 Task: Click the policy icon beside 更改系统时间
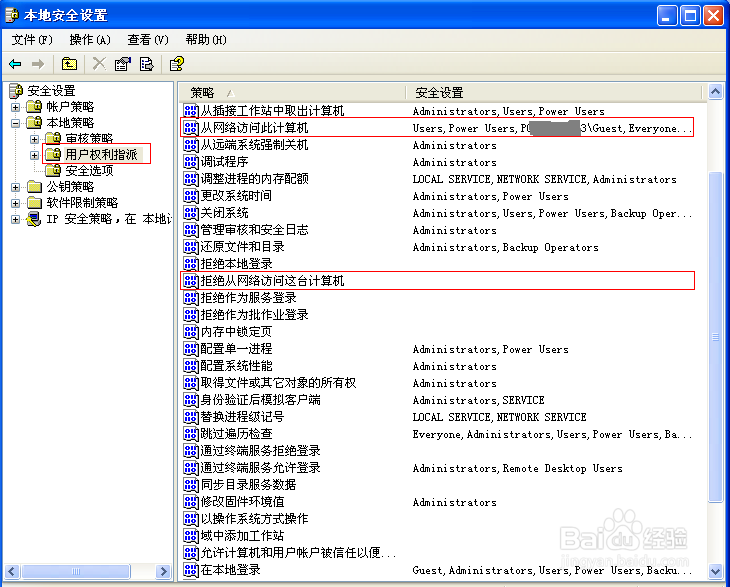click(191, 196)
